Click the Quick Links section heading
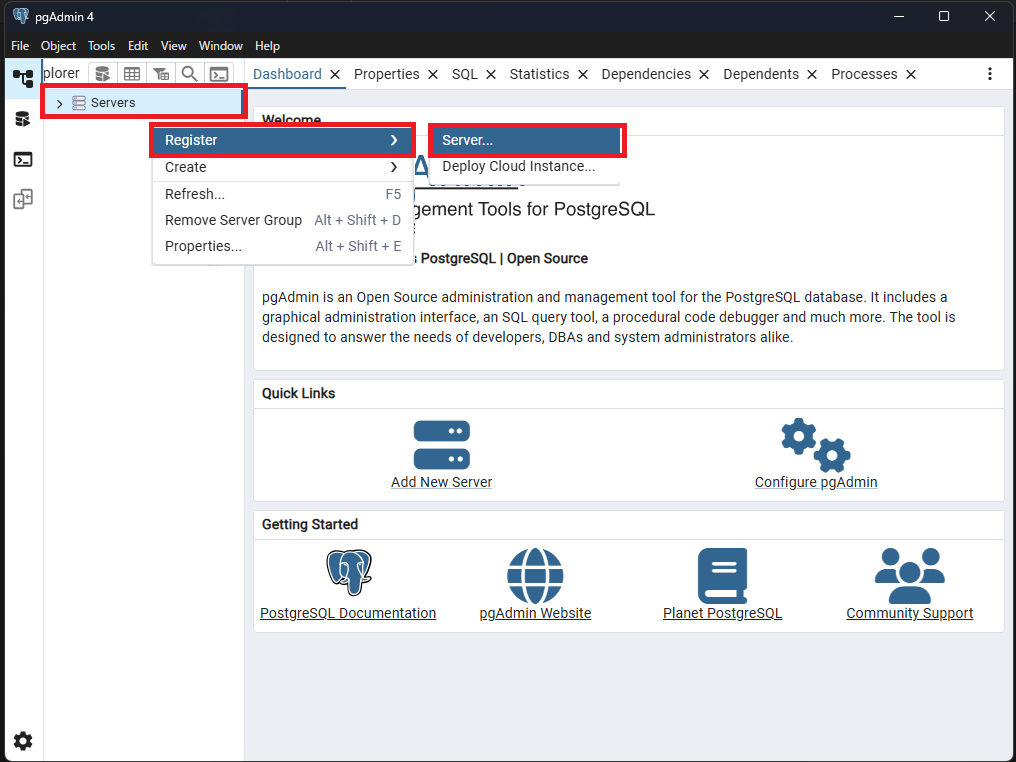1016x762 pixels. (299, 393)
